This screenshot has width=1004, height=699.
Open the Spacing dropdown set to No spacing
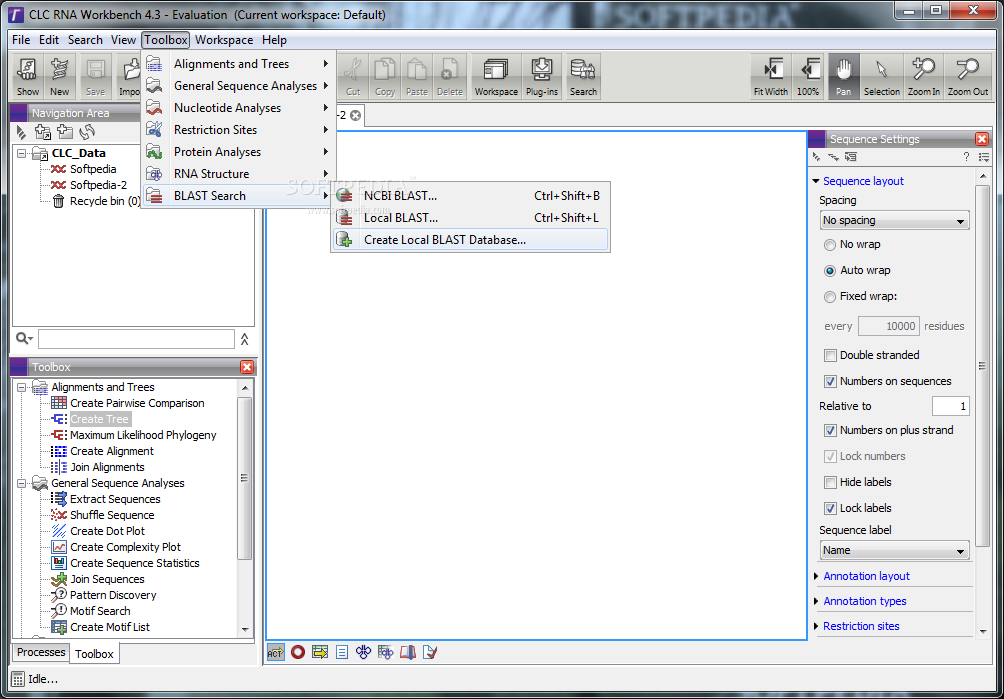(895, 220)
